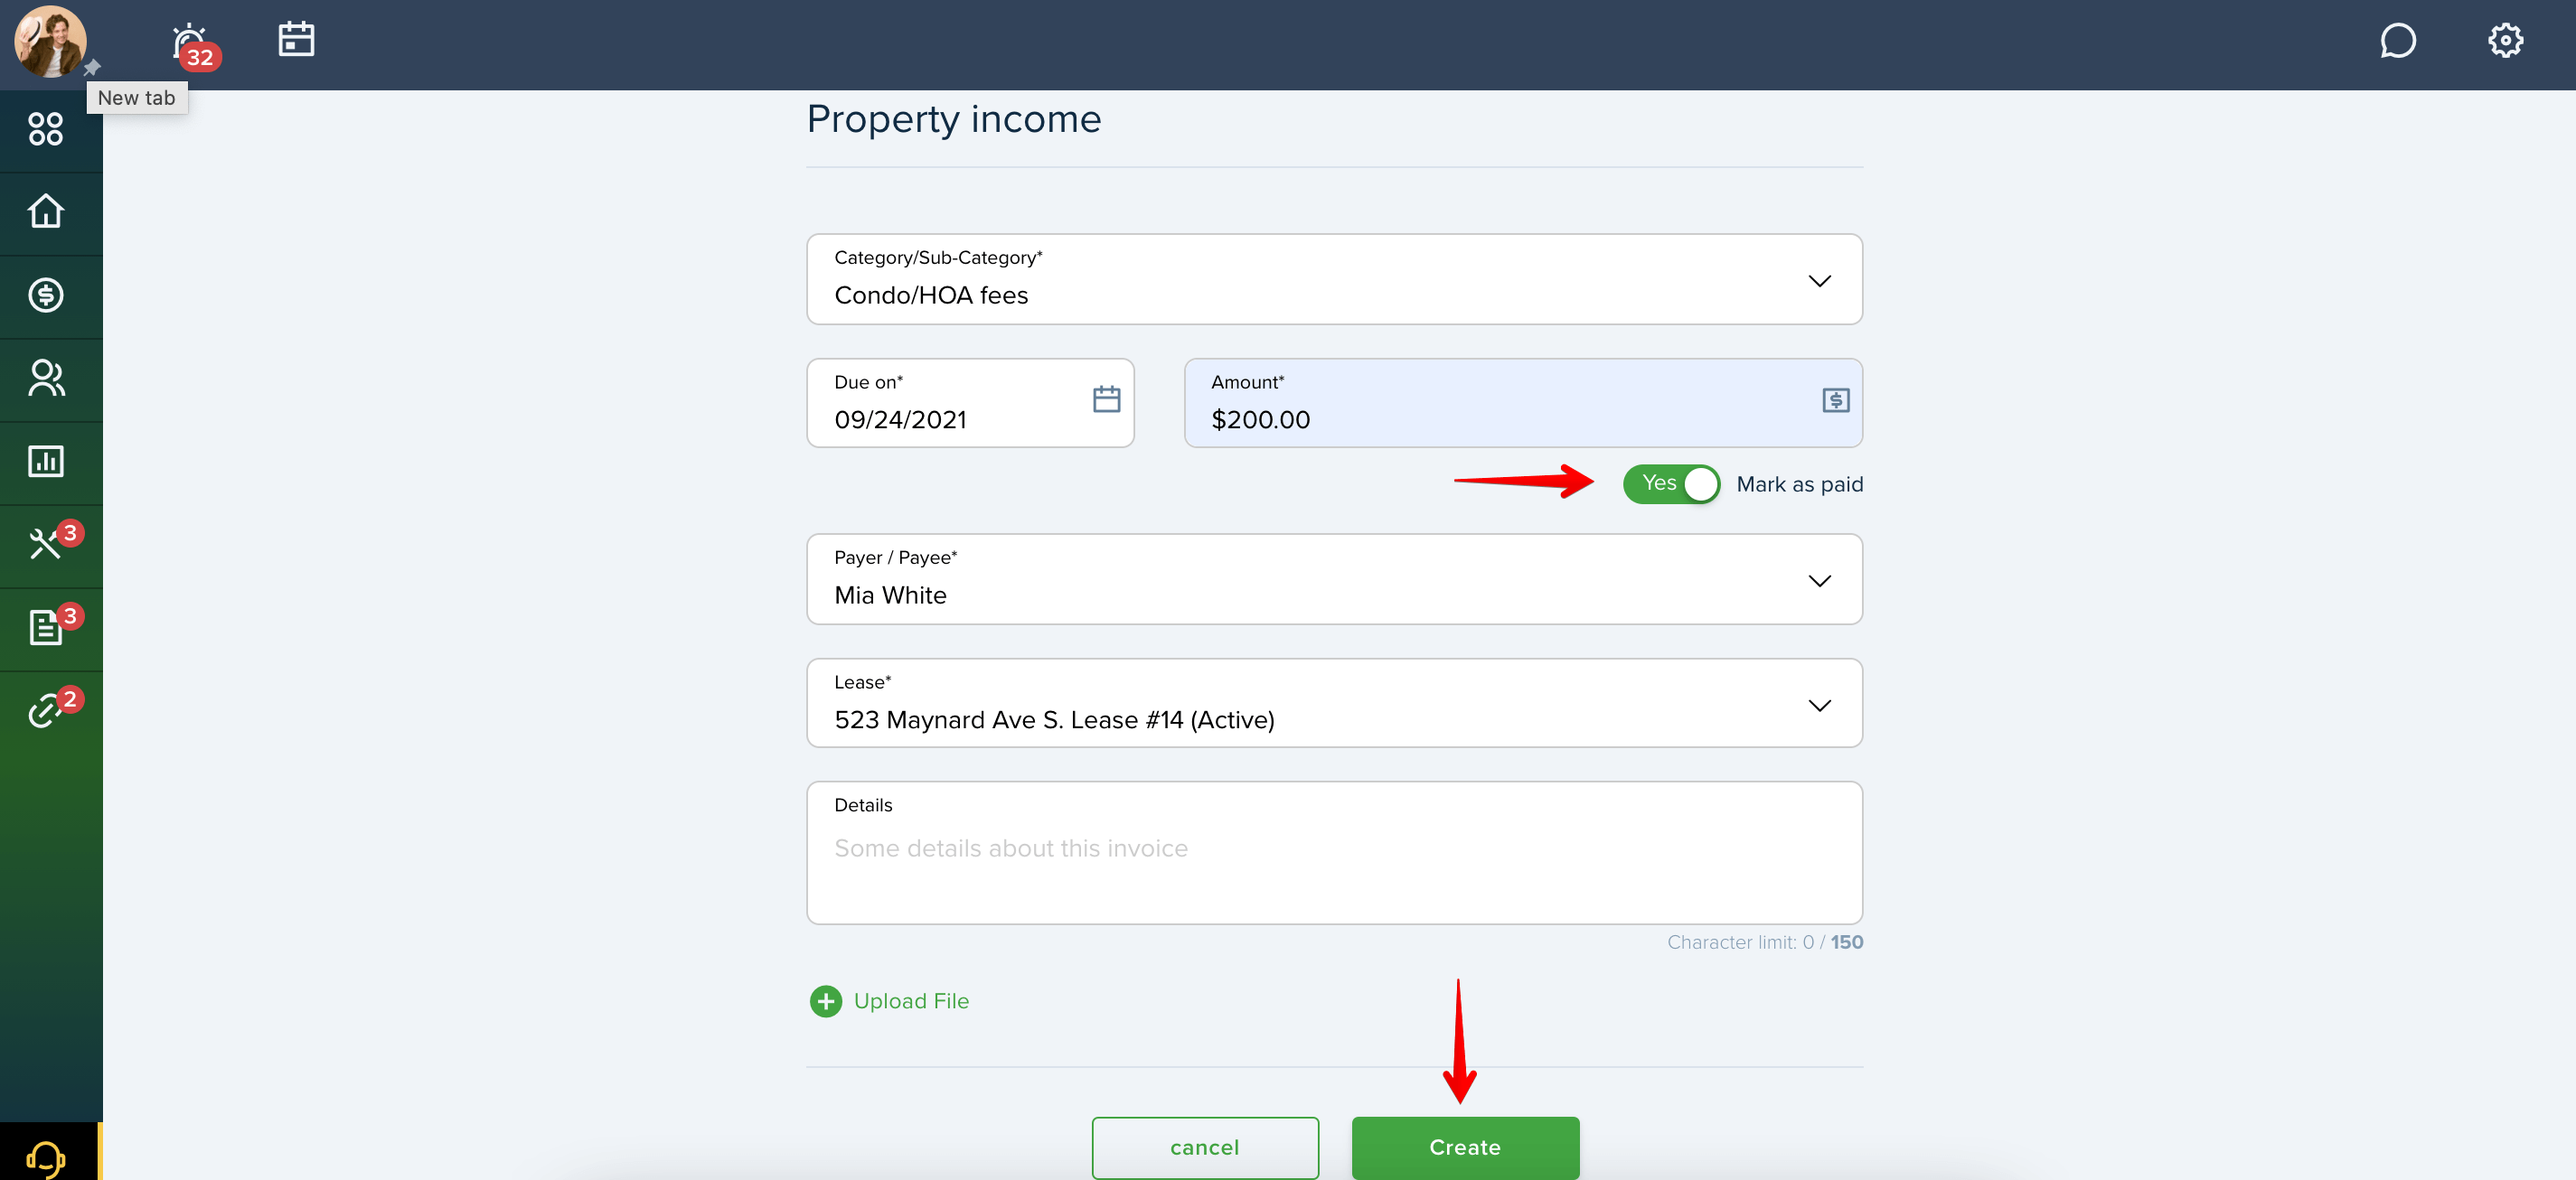Image resolution: width=2576 pixels, height=1180 pixels.
Task: Click the Create button
Action: click(x=1465, y=1147)
